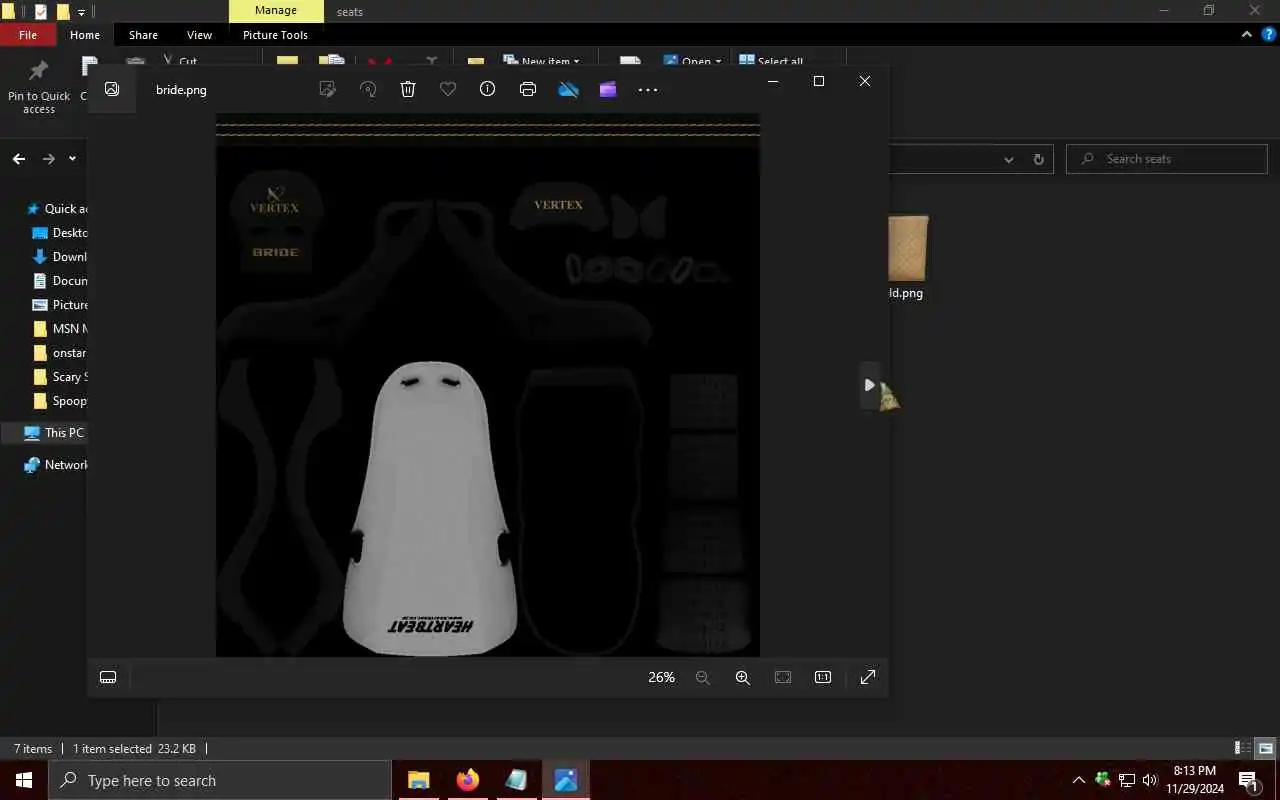Open the File menu tab
Image resolution: width=1280 pixels, height=800 pixels.
(x=28, y=35)
